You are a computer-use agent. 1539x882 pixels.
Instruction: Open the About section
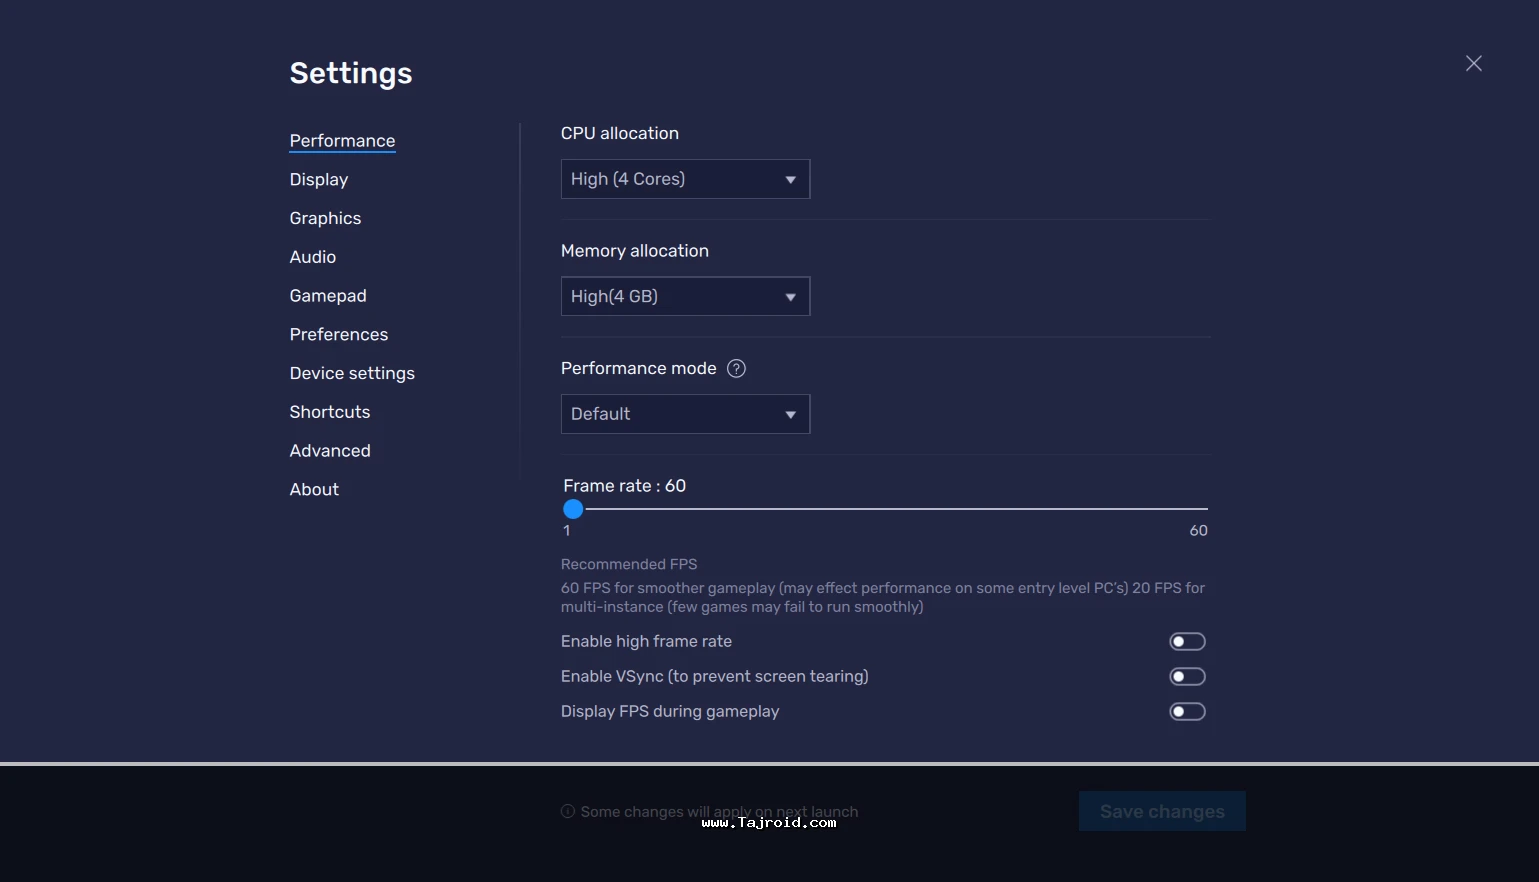[314, 490]
